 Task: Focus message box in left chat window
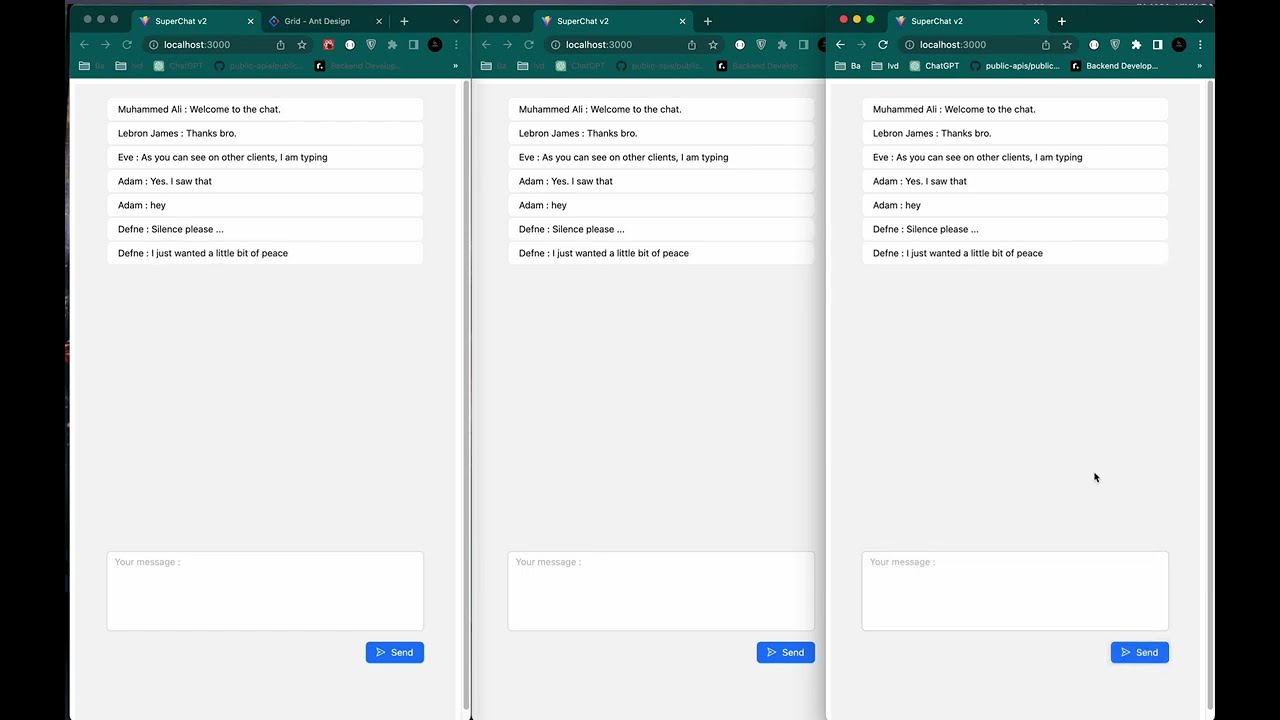pos(265,591)
